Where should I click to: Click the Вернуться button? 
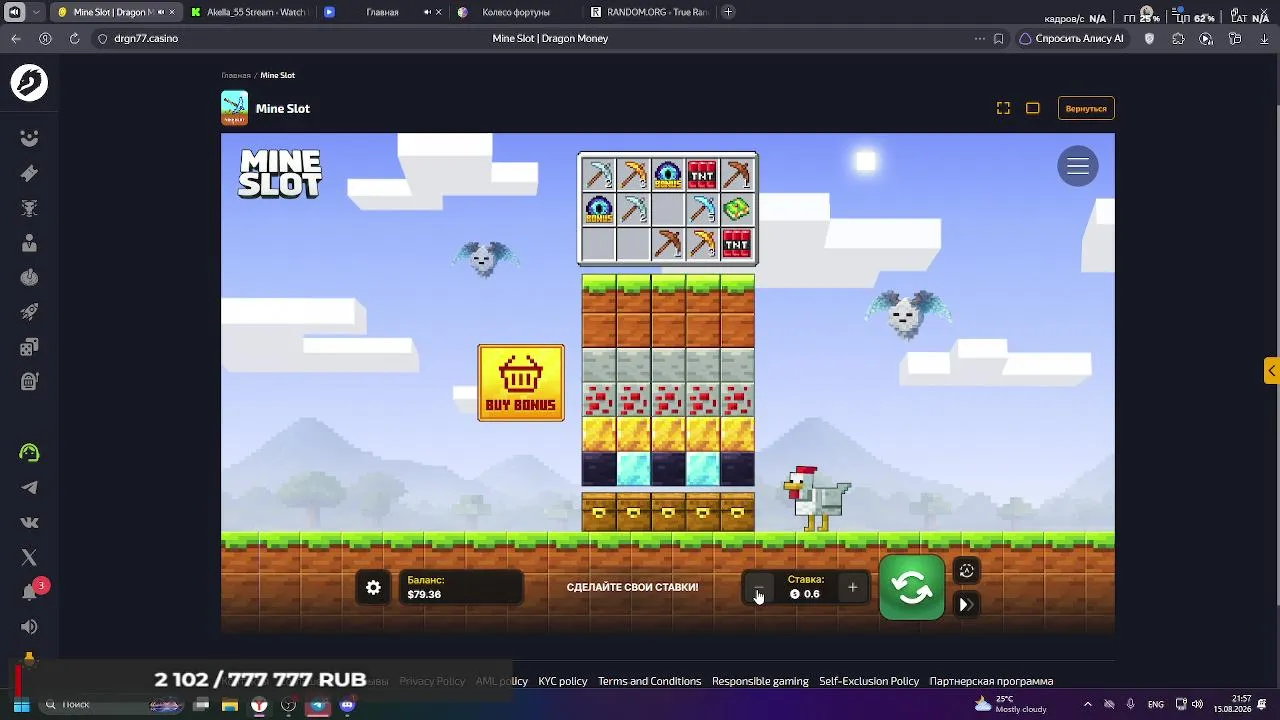(1086, 108)
